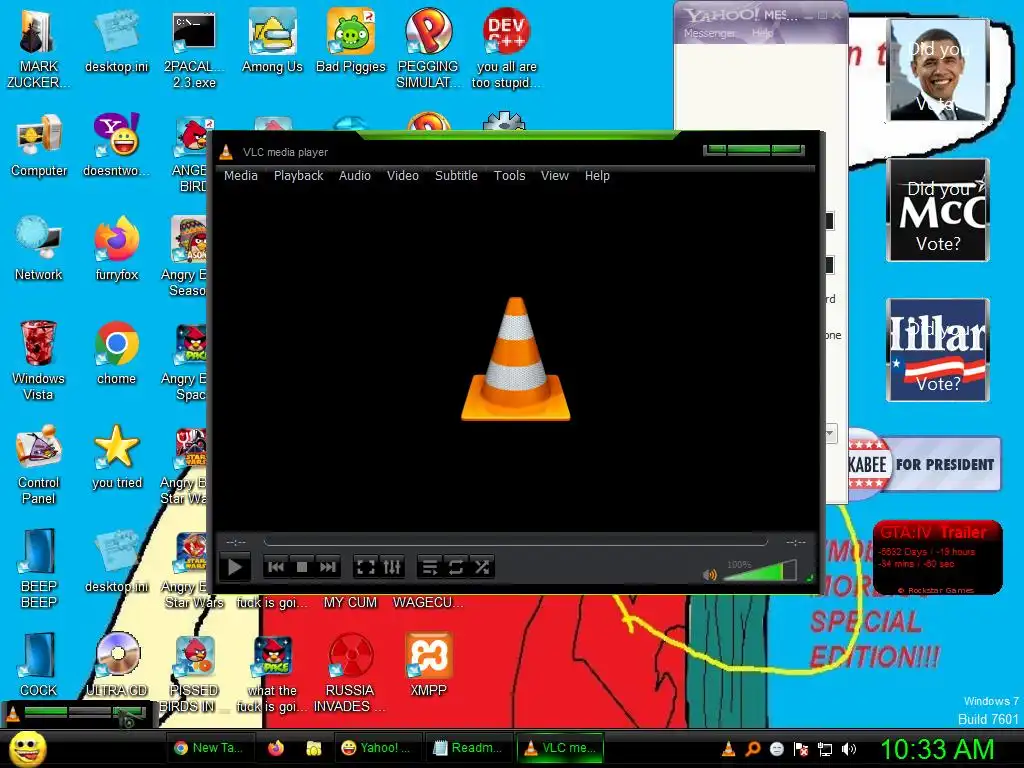This screenshot has width=1024, height=768.
Task: Open VLC's Help menu
Action: pos(597,176)
